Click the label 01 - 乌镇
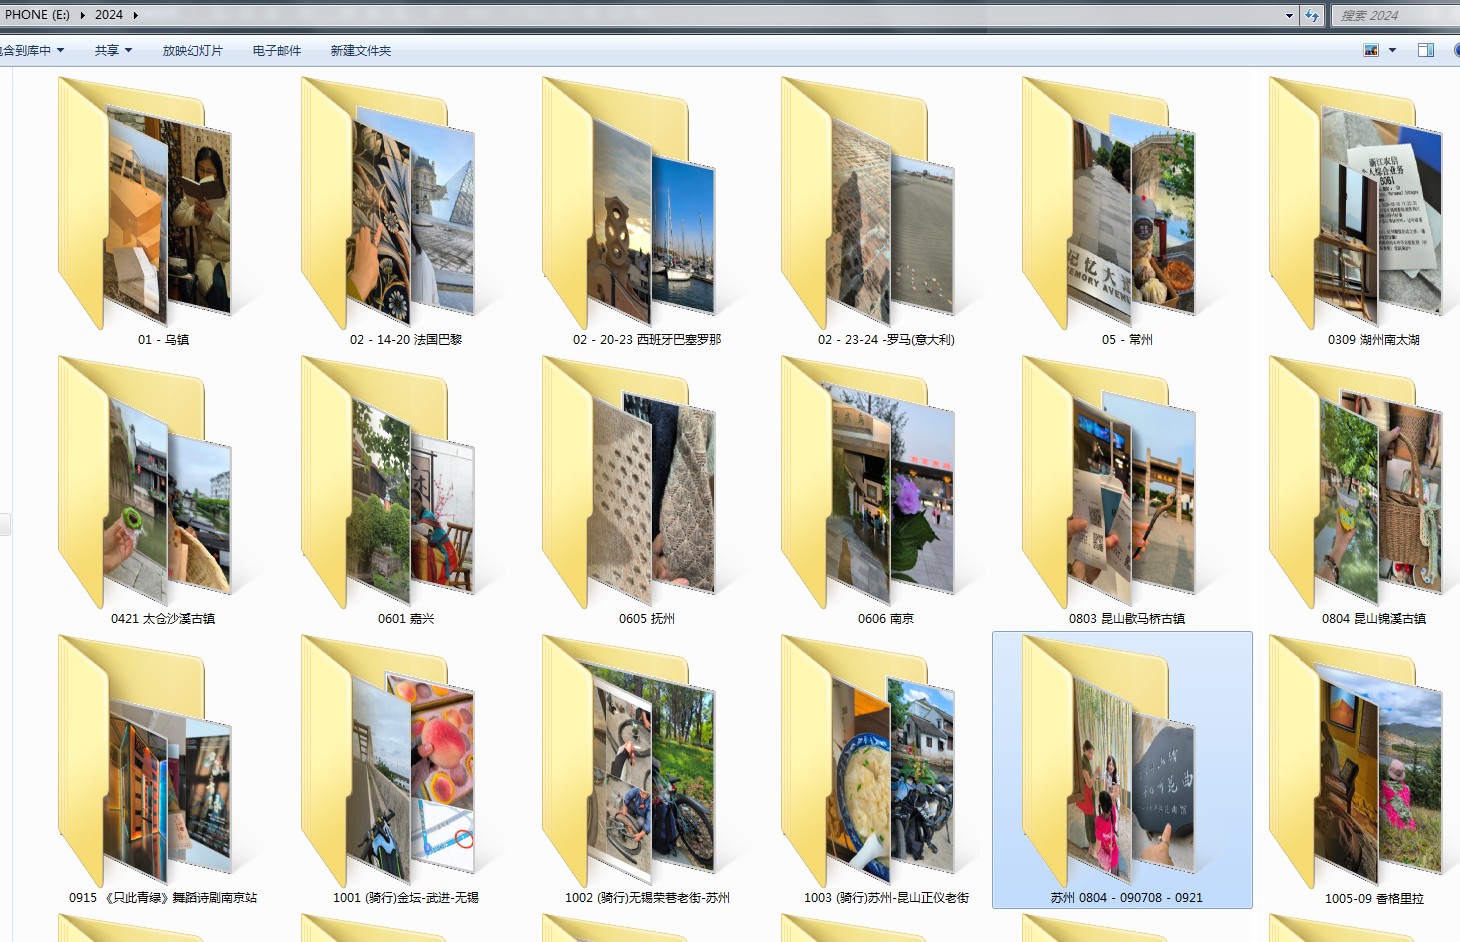The width and height of the screenshot is (1460, 942). (x=163, y=340)
